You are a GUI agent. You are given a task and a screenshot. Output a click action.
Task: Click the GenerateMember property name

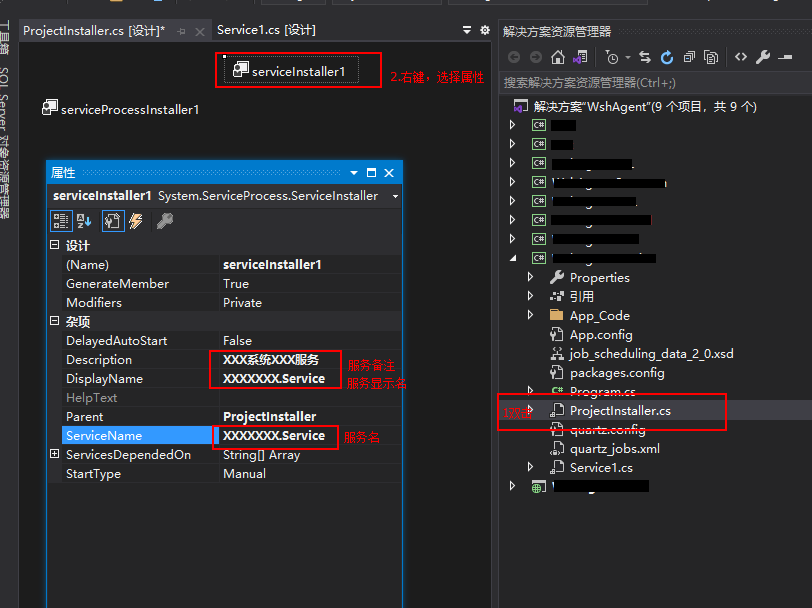(x=118, y=284)
